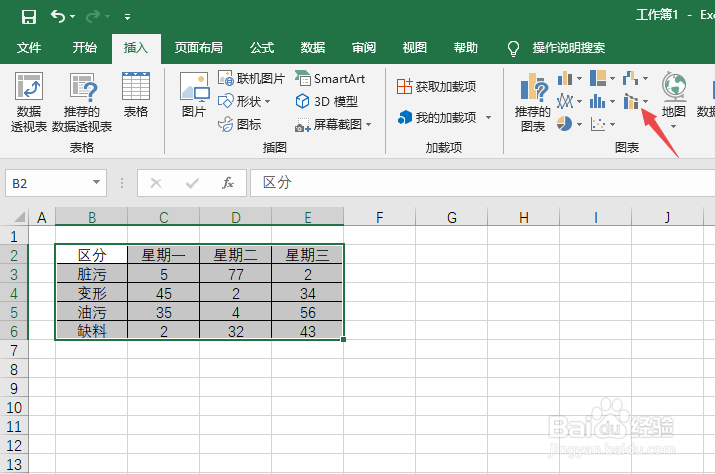Select column header H

click(524, 217)
